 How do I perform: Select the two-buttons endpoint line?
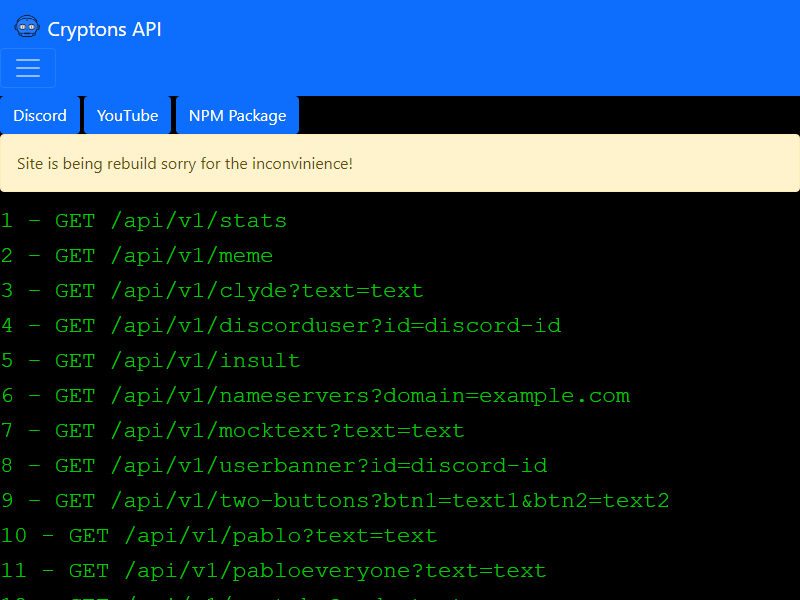(335, 501)
